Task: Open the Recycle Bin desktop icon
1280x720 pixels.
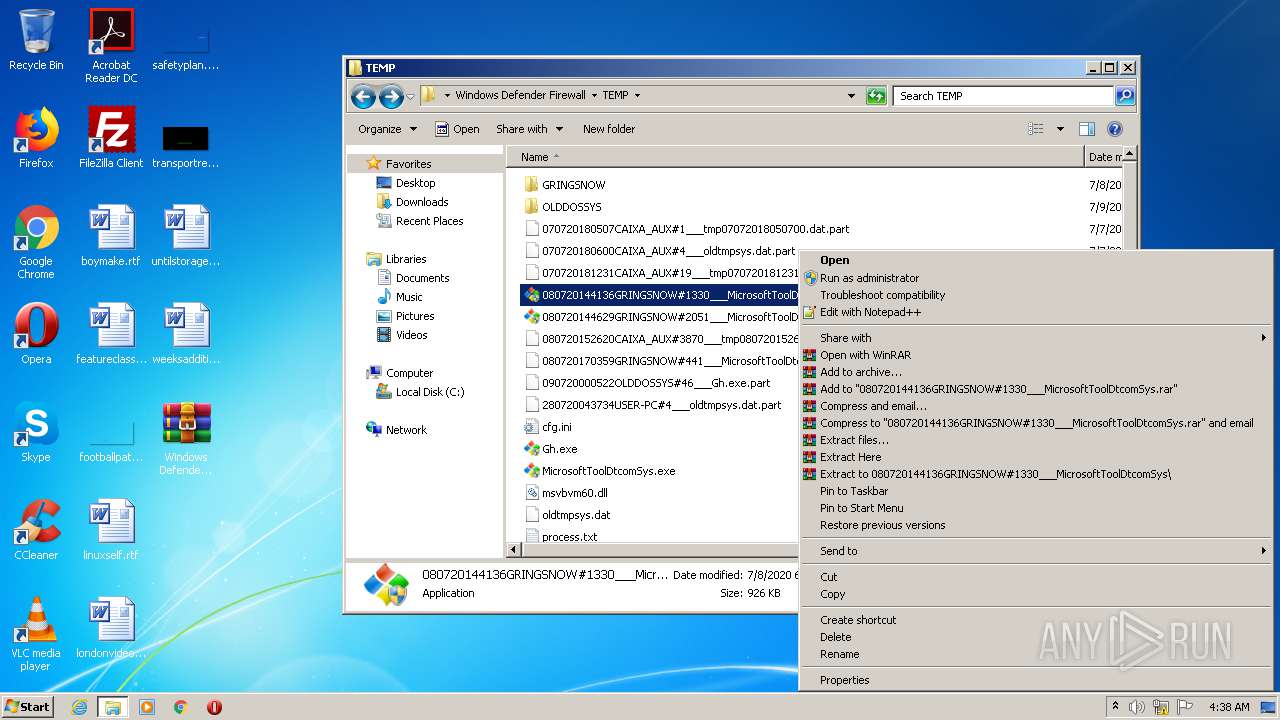Action: (36, 40)
